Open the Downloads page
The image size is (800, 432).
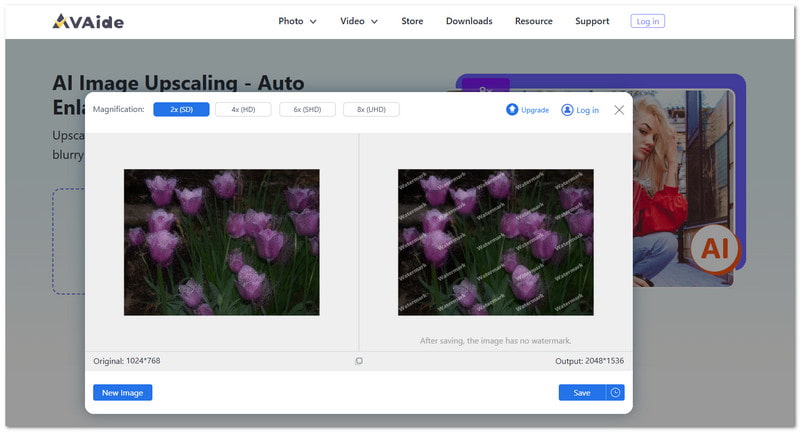coord(469,21)
